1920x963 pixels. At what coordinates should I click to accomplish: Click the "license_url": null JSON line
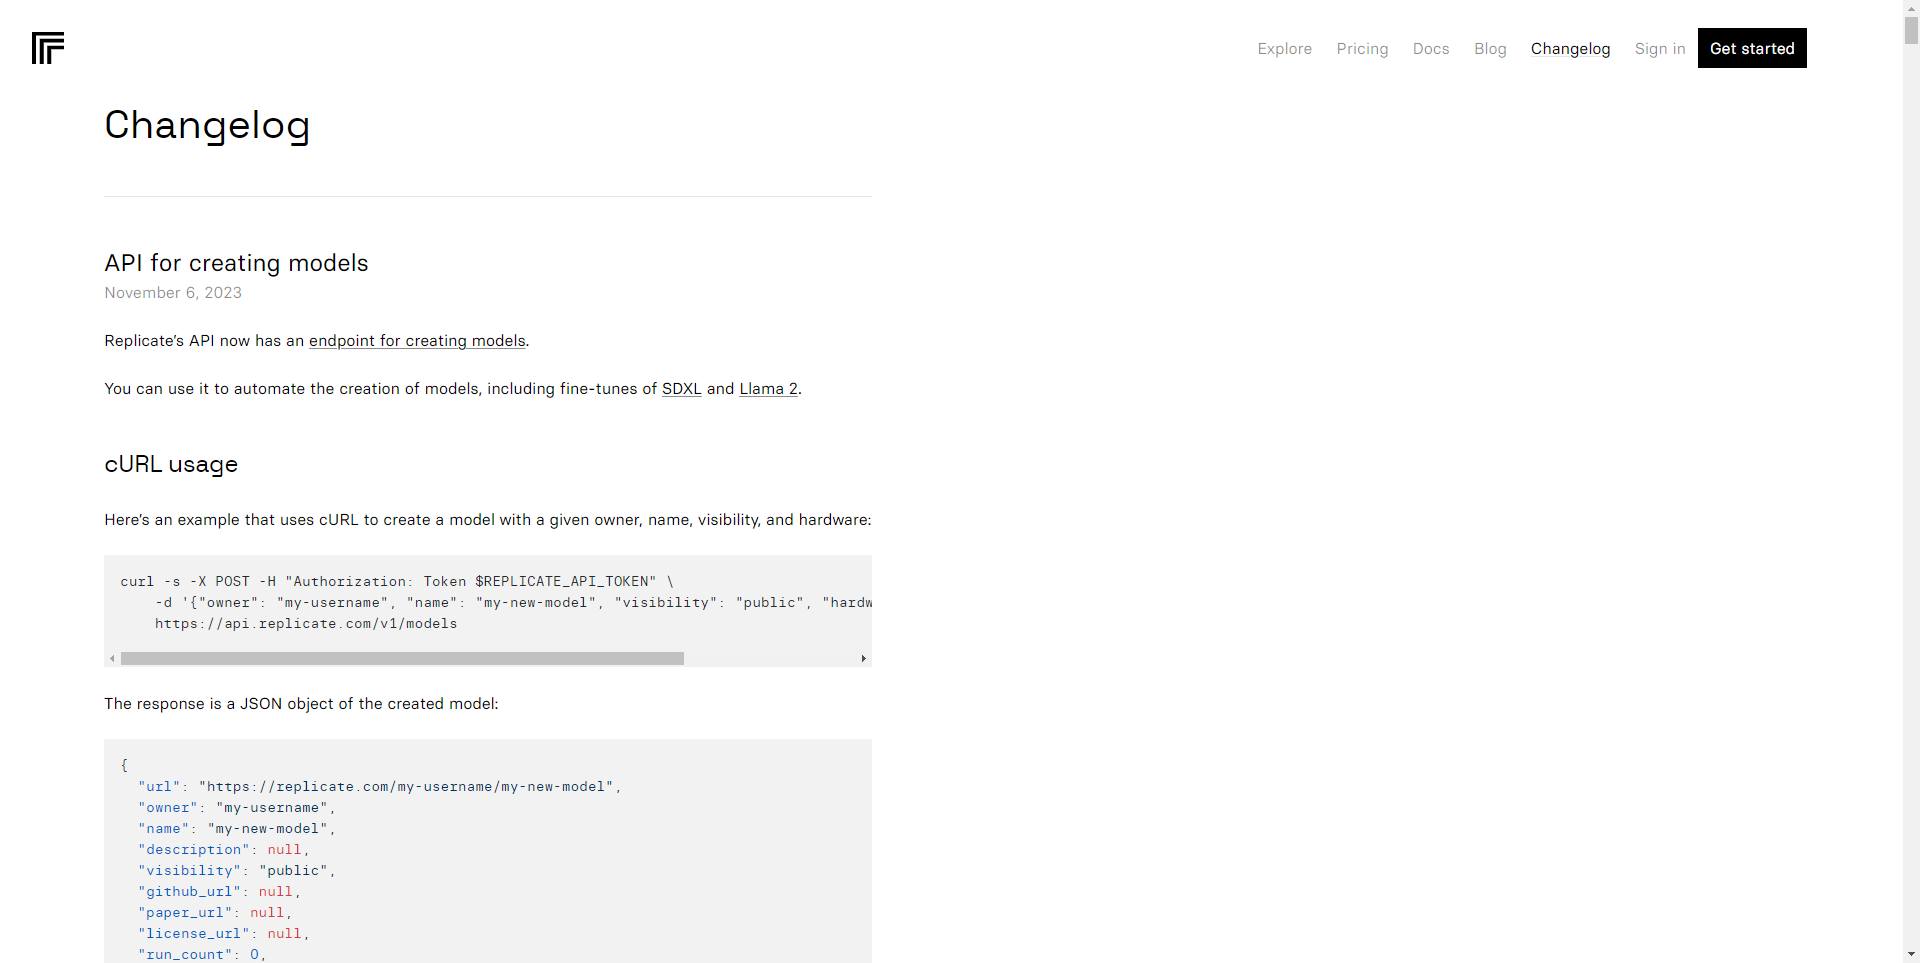tap(223, 934)
